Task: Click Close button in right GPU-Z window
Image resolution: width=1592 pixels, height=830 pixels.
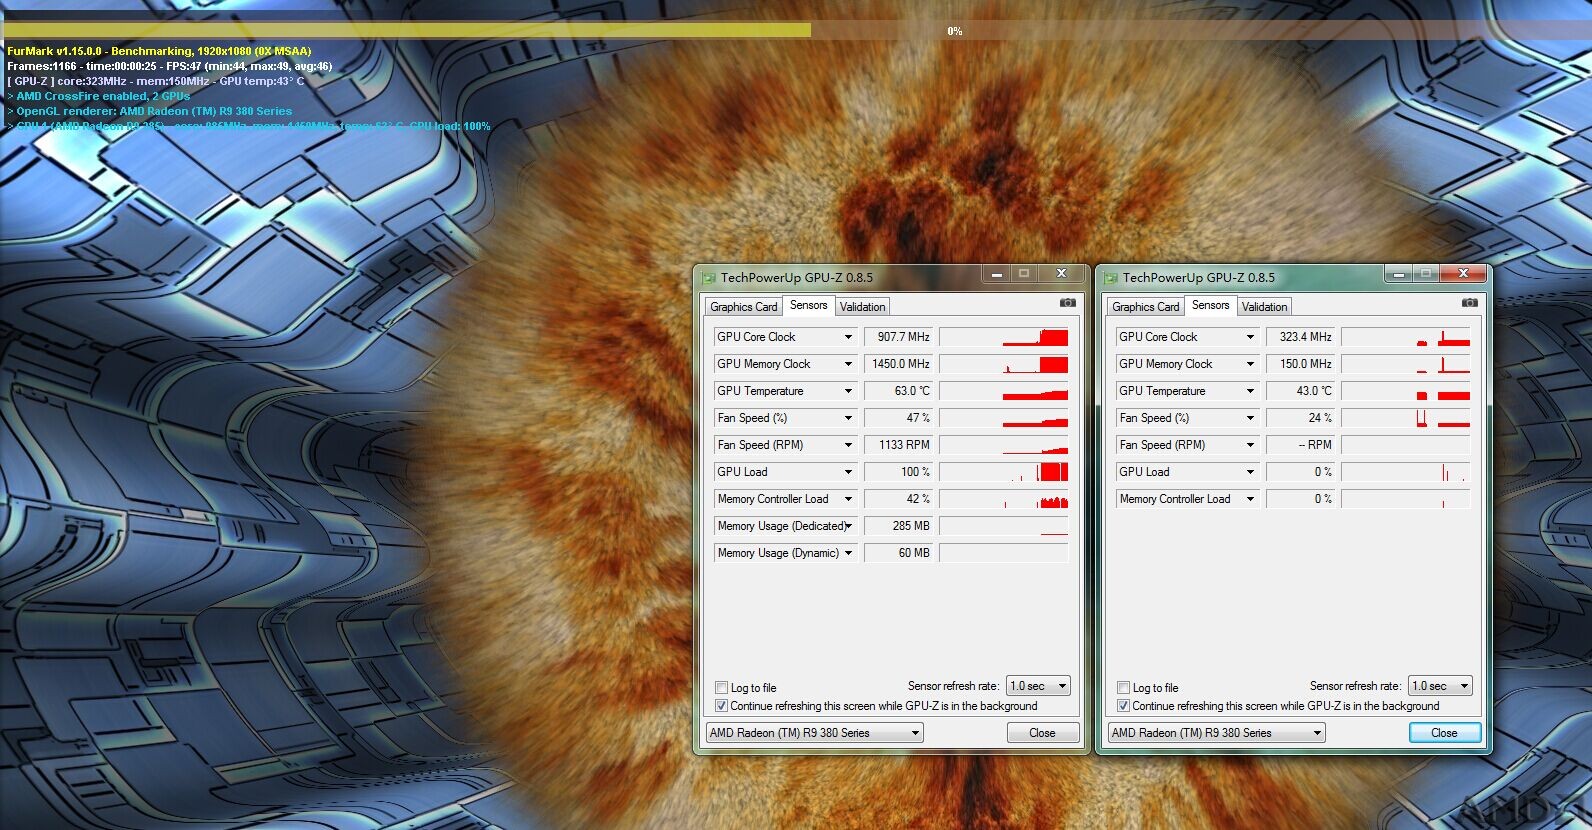Action: pyautogui.click(x=1444, y=733)
